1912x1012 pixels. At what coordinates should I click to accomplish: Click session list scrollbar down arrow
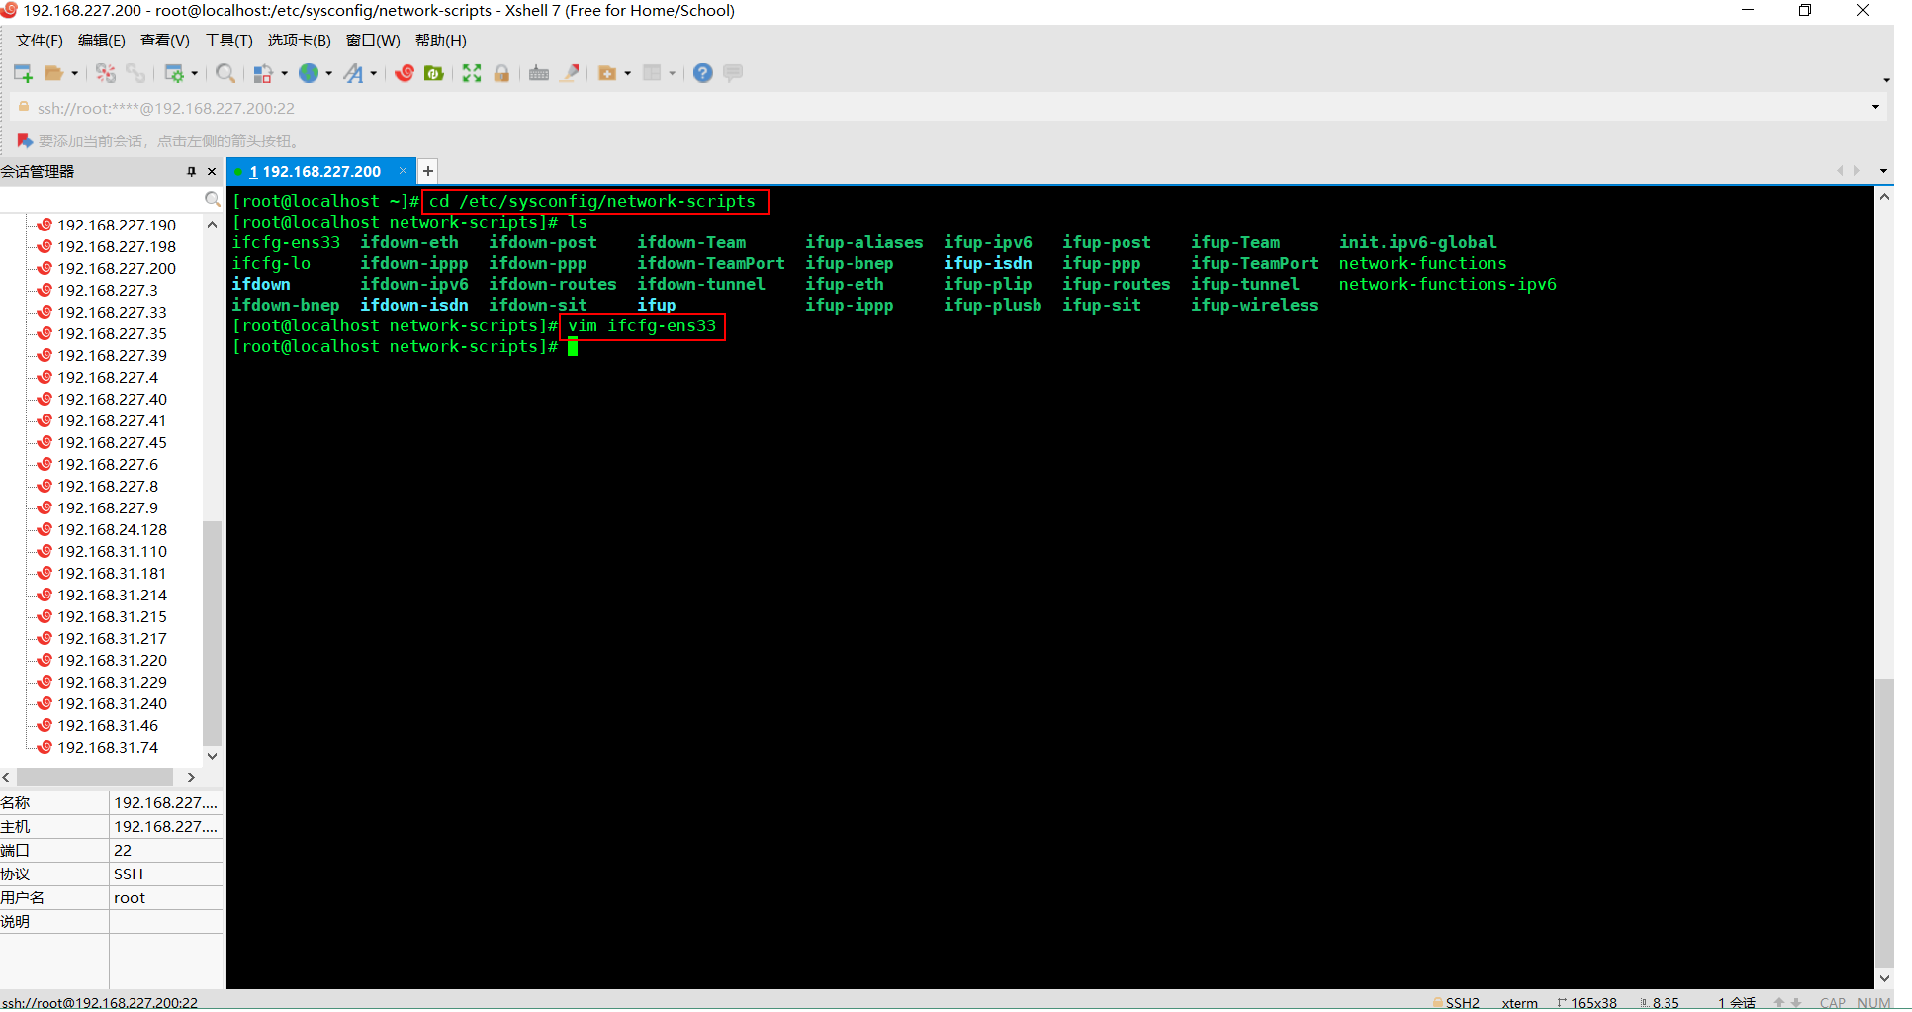click(212, 756)
